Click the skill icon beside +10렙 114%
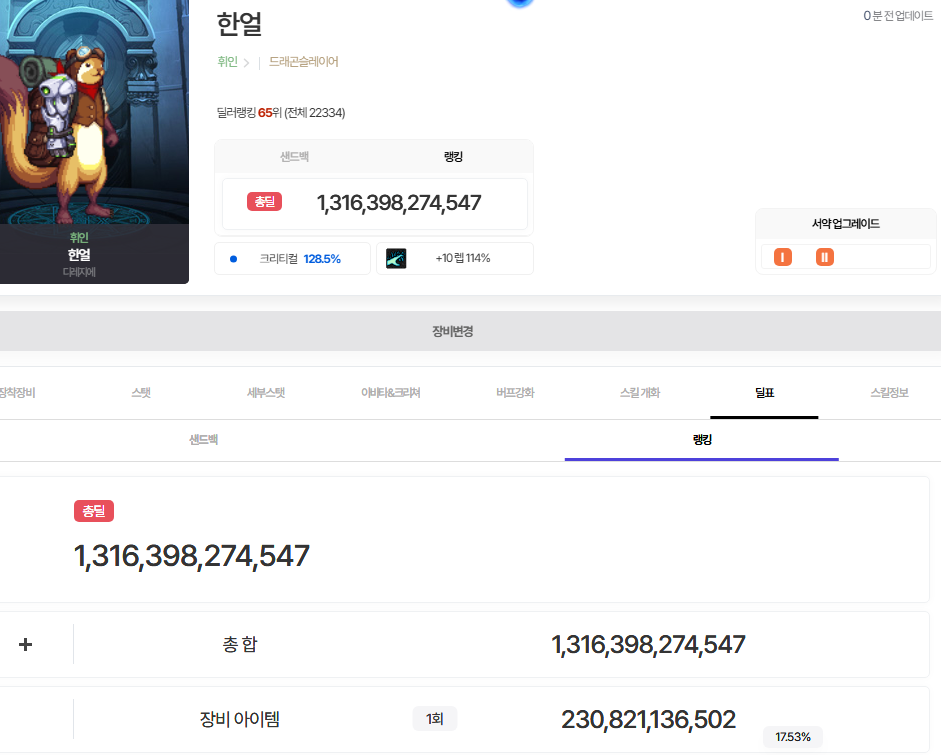Viewport: 941px width, 755px height. pyautogui.click(x=396, y=259)
